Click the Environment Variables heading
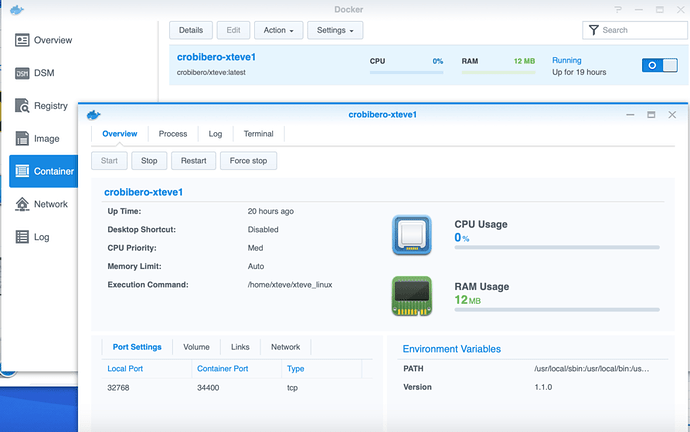Screen dimensions: 690x432 (x=451, y=349)
